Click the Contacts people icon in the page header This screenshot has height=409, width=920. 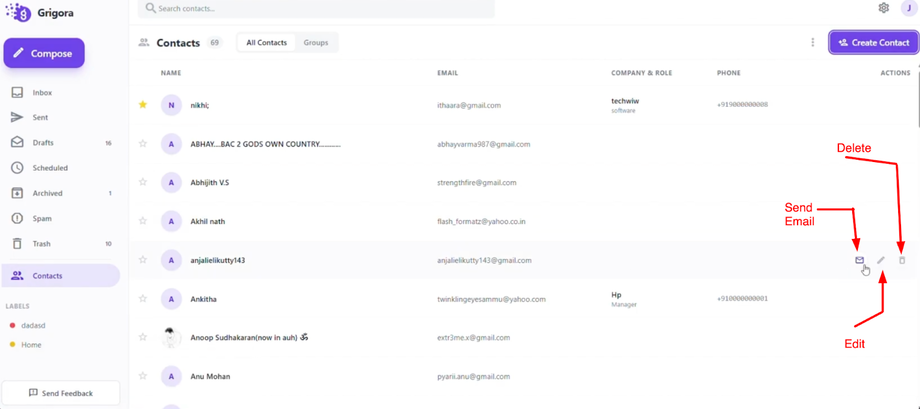click(143, 42)
